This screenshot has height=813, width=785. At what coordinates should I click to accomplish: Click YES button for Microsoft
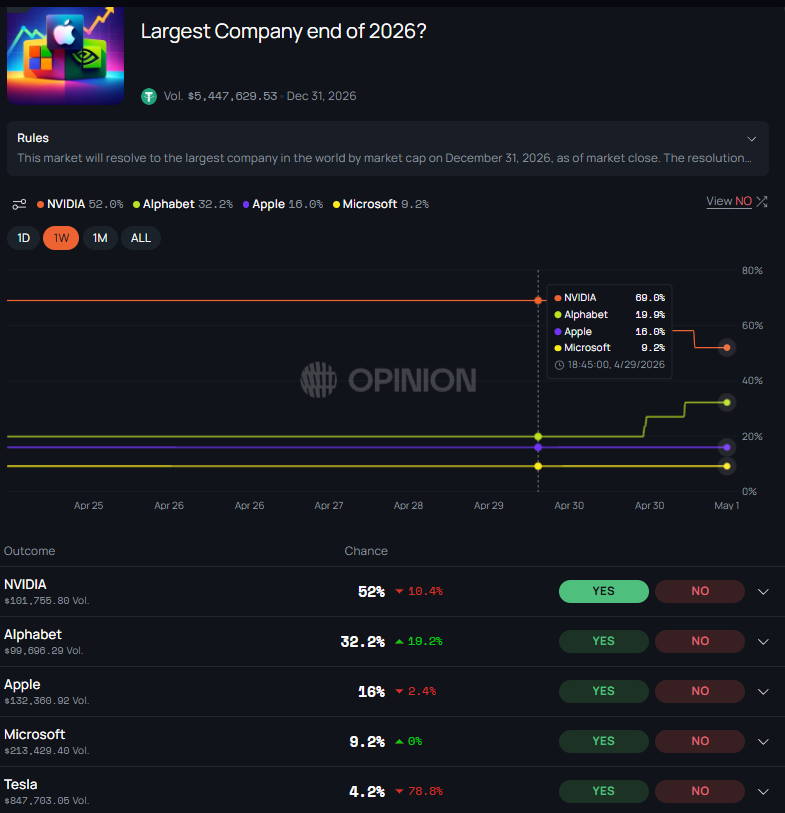pos(604,741)
